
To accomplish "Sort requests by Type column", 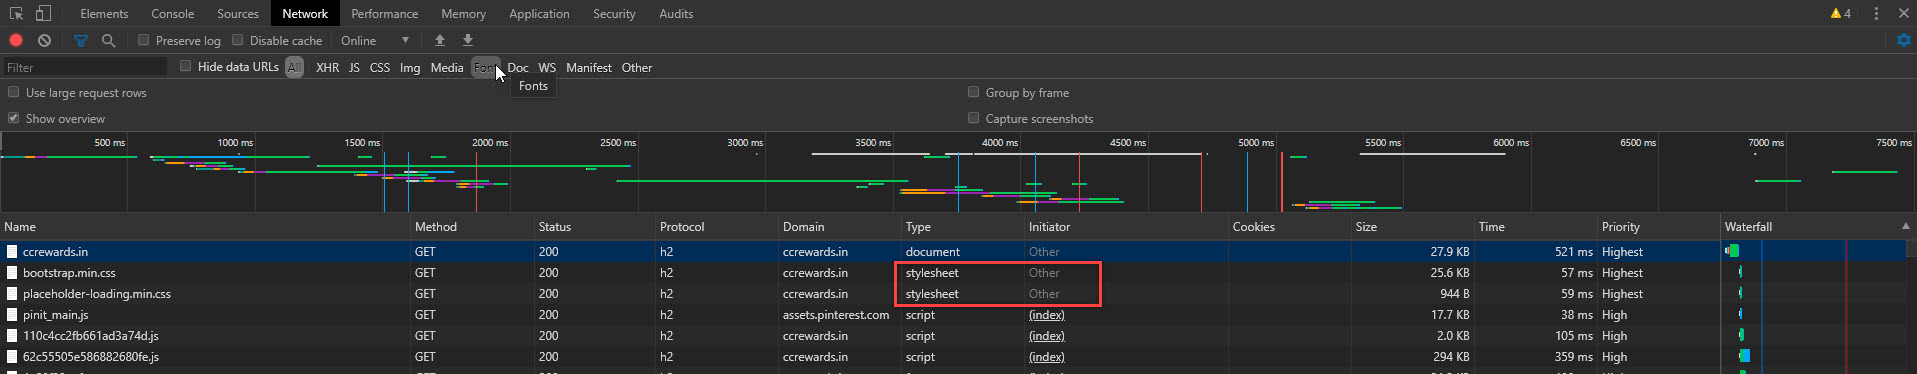I will click(x=963, y=226).
